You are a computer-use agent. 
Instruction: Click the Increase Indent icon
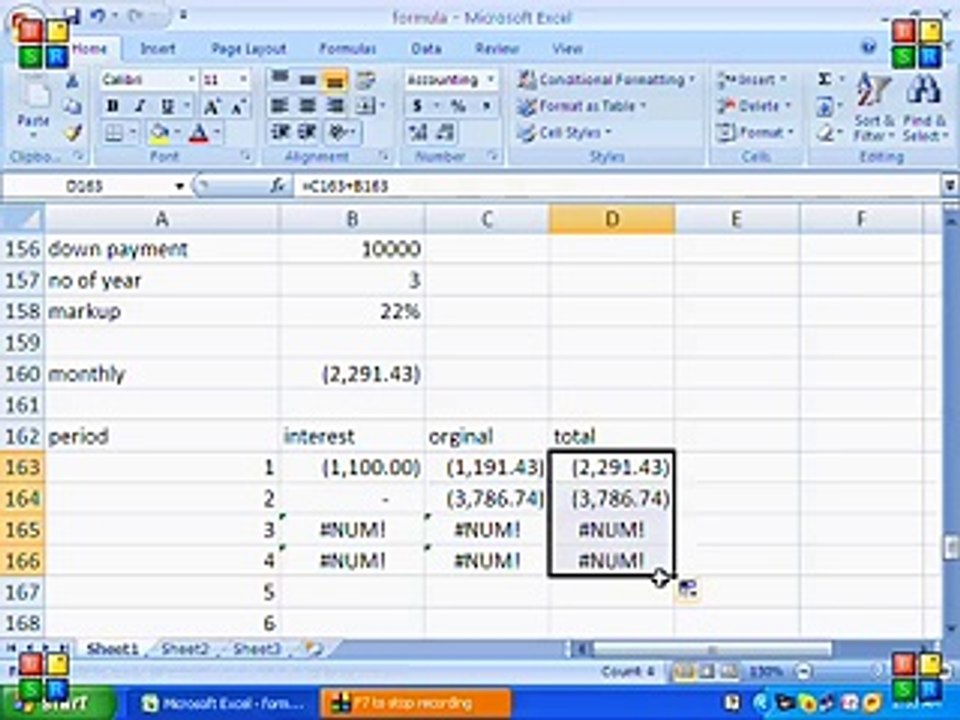click(x=307, y=132)
